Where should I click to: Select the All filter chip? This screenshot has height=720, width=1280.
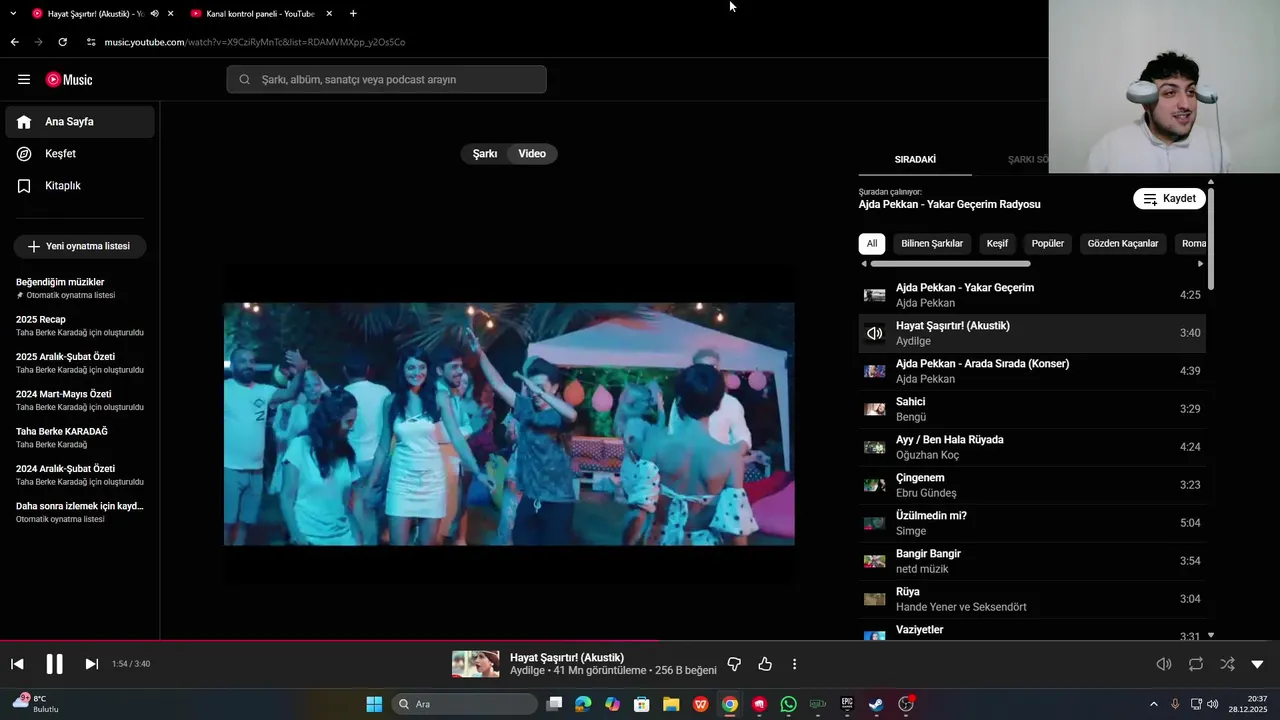coord(872,243)
